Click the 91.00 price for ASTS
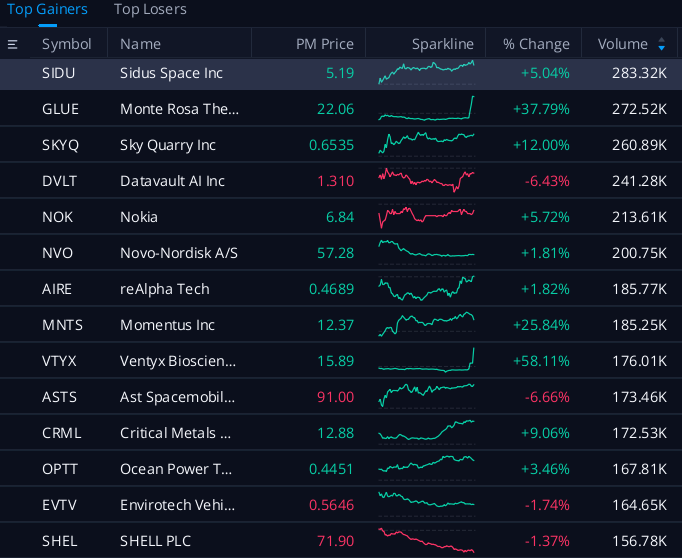This screenshot has height=558, width=682. coord(335,397)
